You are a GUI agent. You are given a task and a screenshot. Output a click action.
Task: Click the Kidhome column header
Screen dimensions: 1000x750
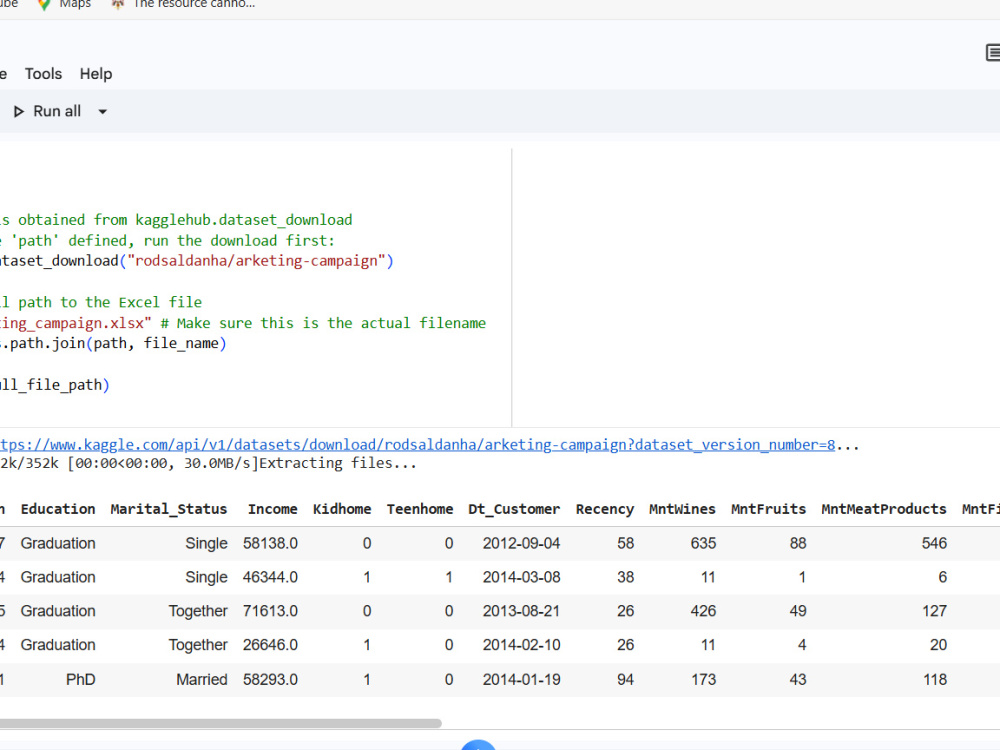click(x=342, y=509)
